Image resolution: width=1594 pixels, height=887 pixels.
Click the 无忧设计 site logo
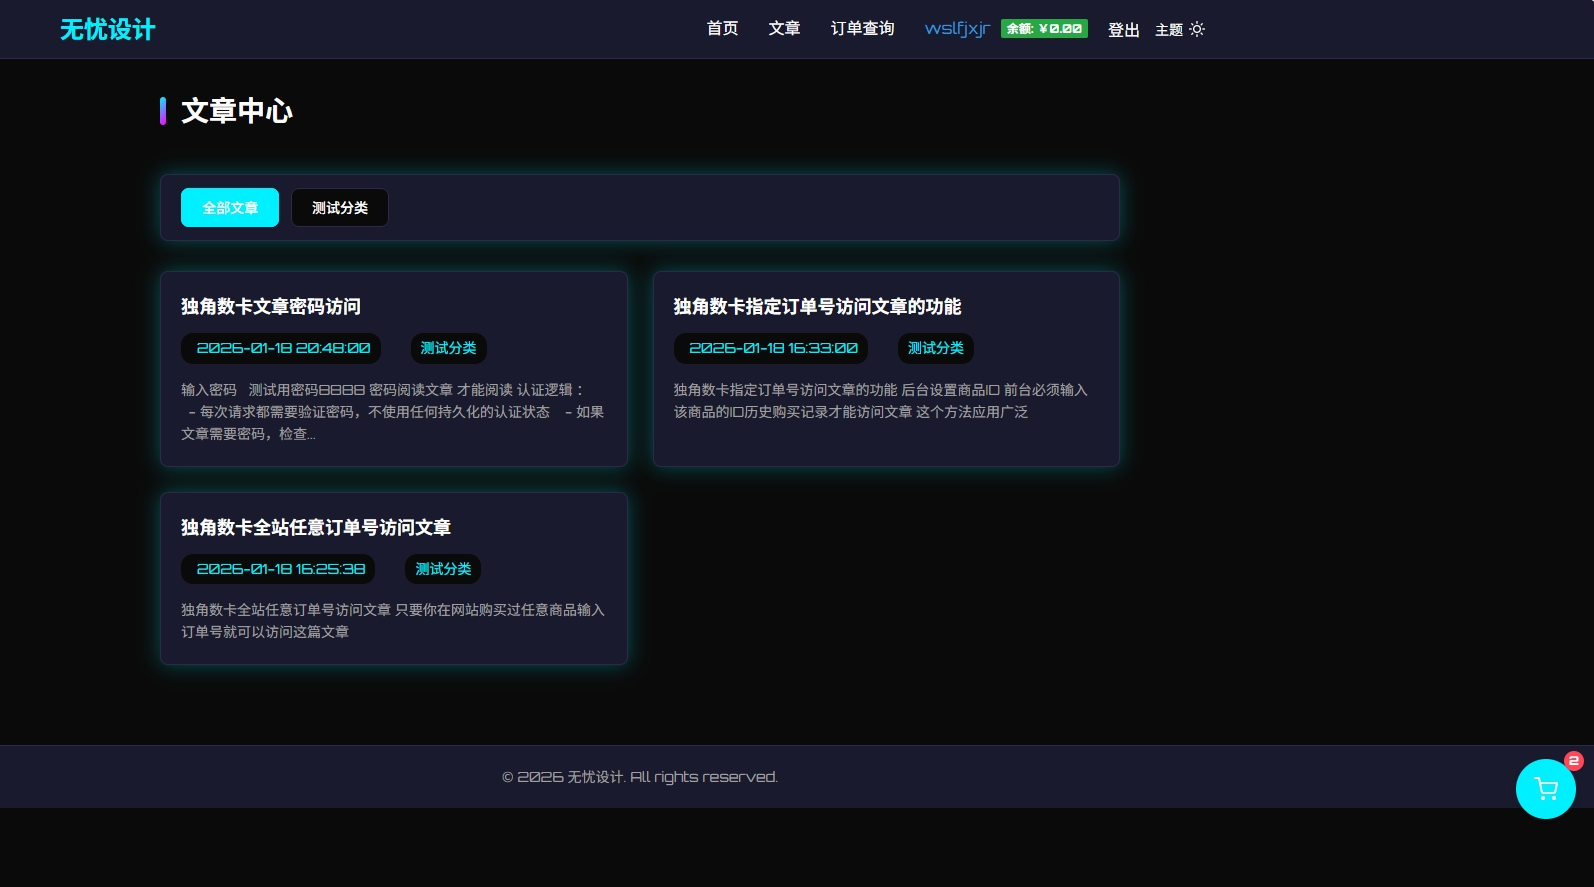click(x=108, y=29)
